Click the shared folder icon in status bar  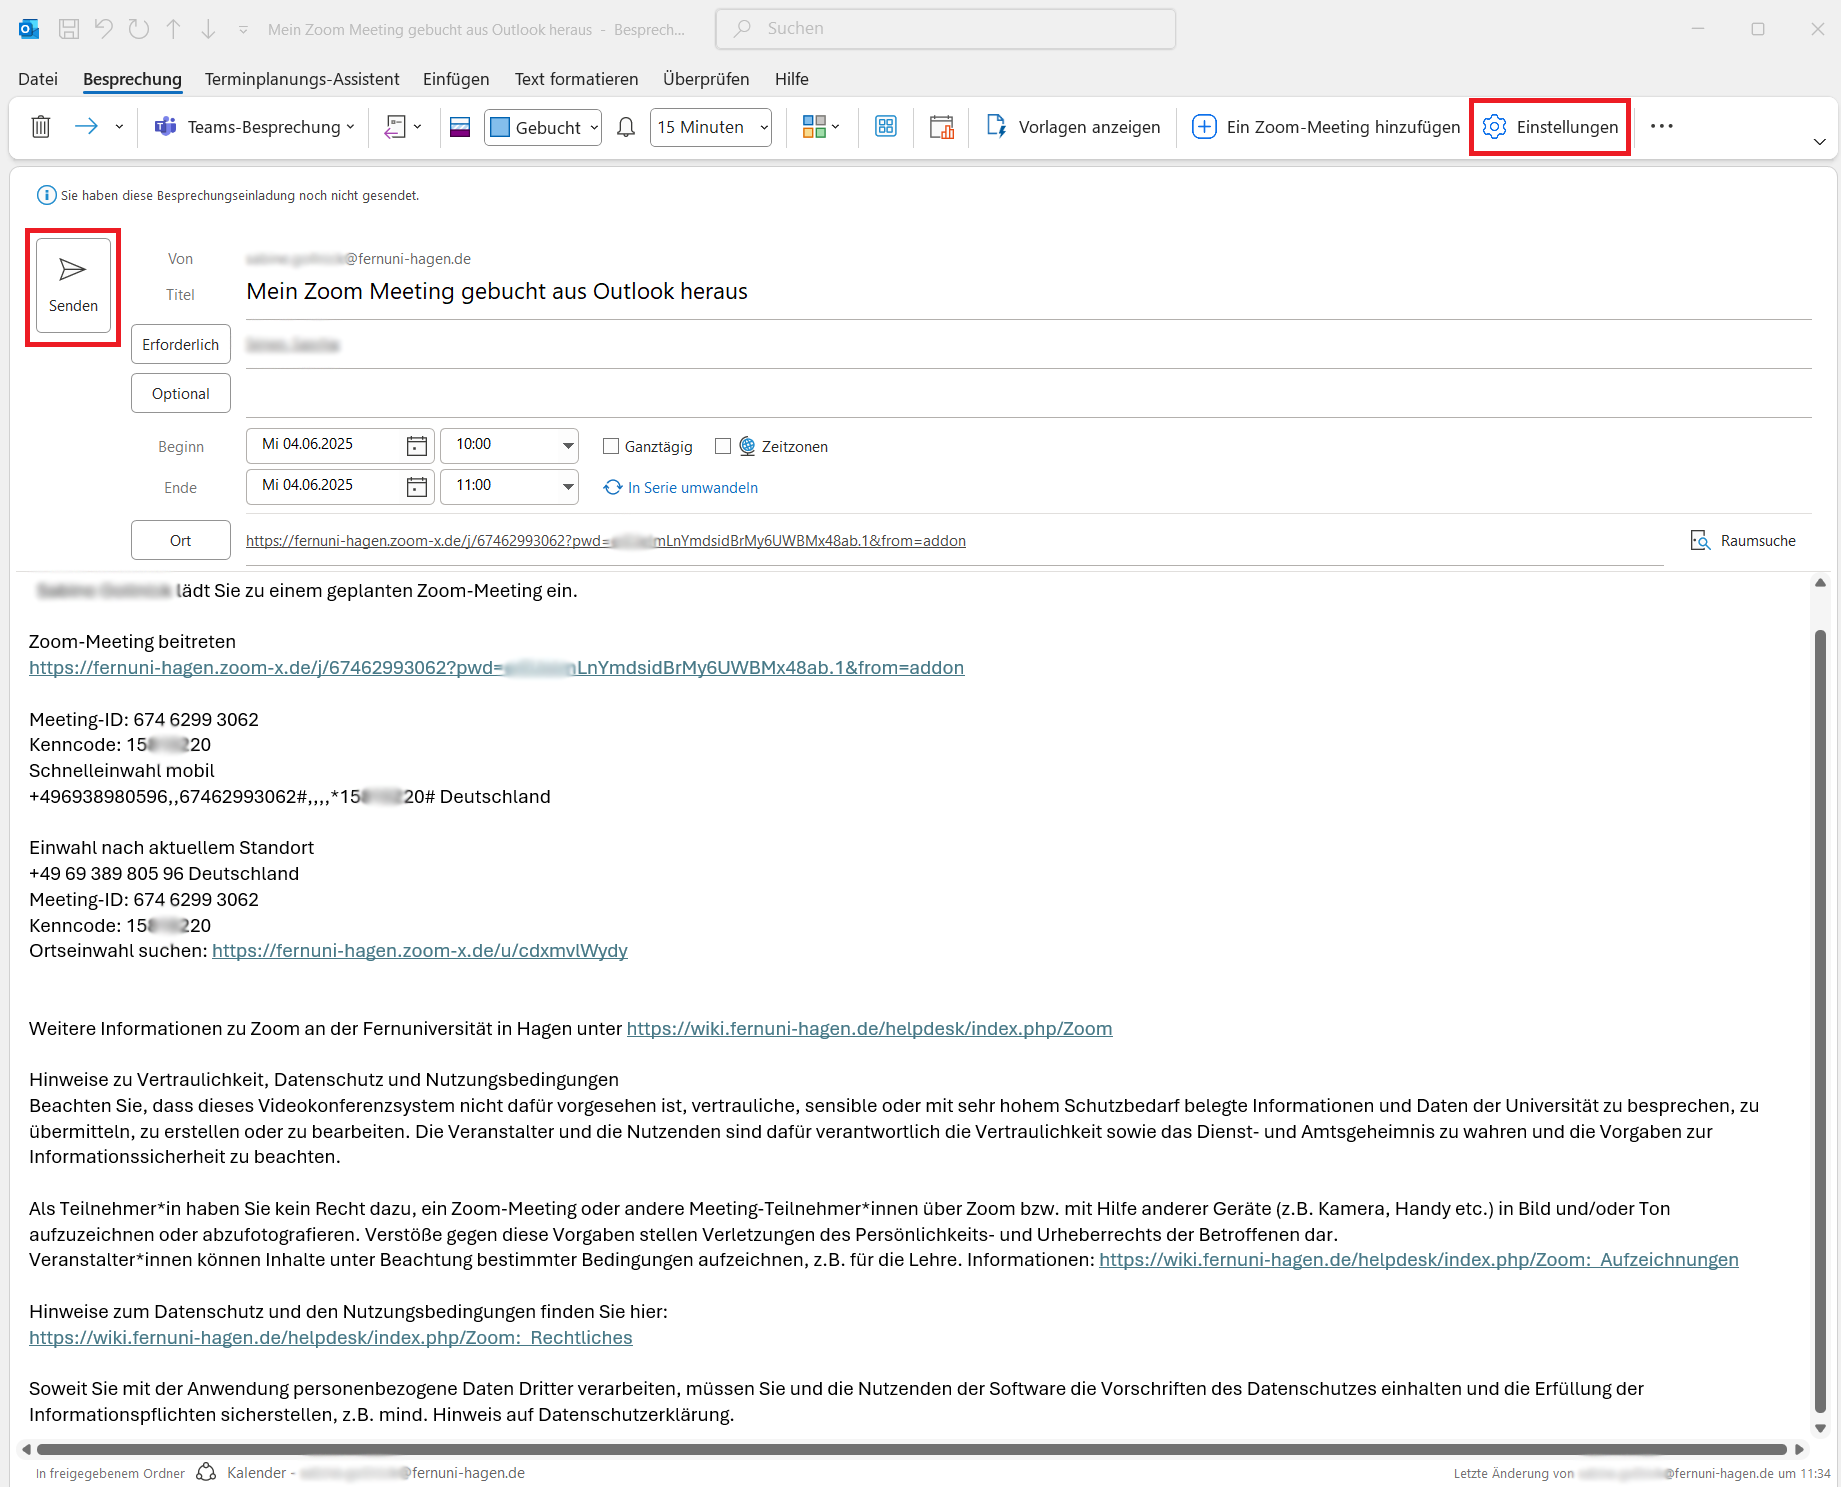[x=206, y=1472]
